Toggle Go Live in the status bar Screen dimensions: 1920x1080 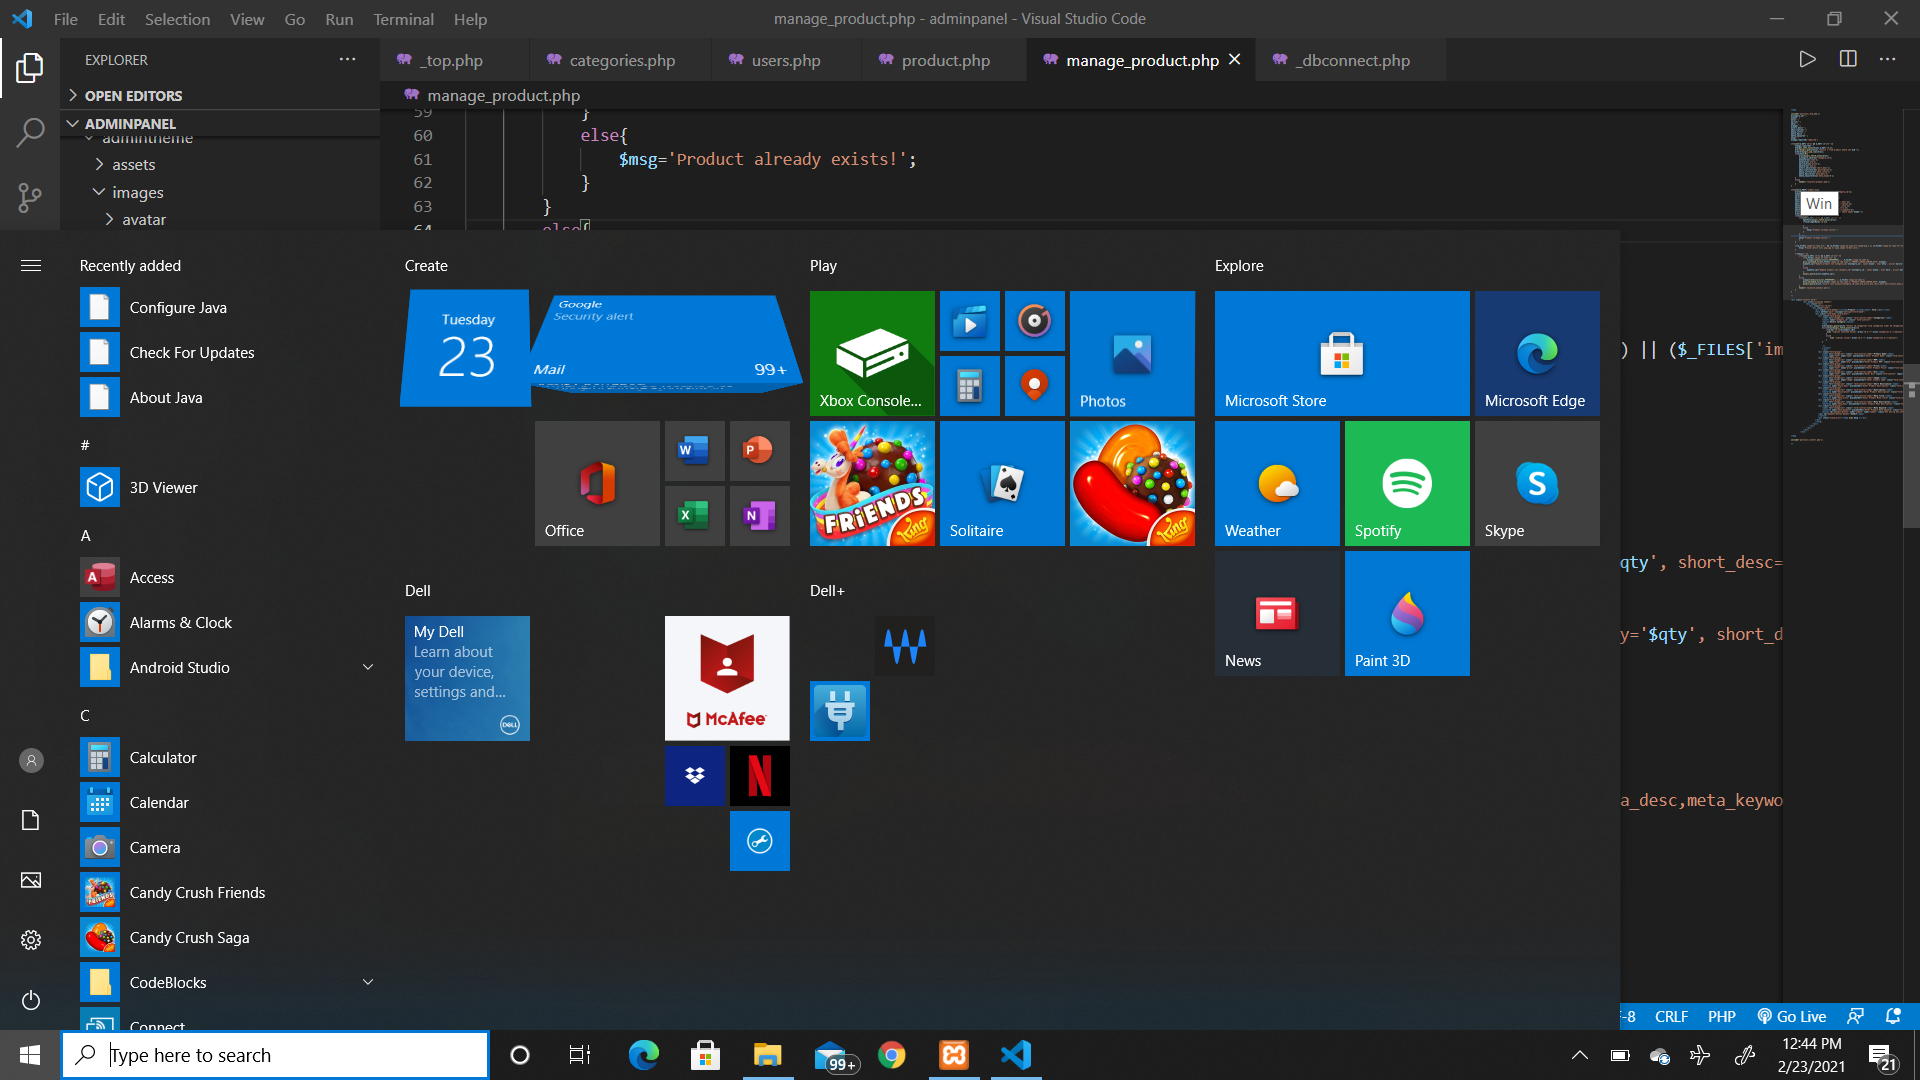(x=1792, y=1016)
